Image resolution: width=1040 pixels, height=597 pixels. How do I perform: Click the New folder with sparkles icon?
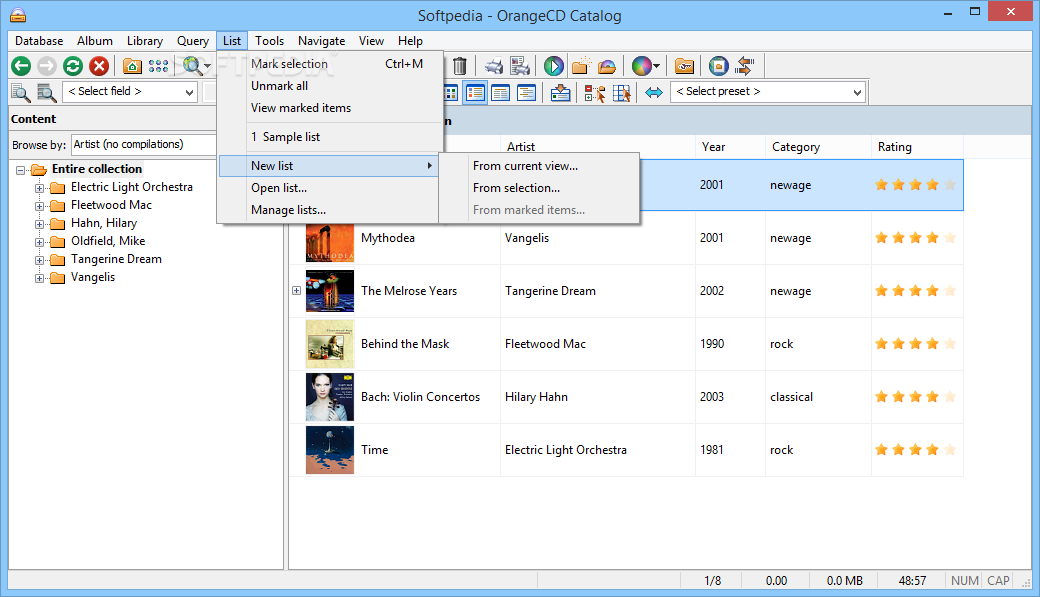pyautogui.click(x=580, y=66)
